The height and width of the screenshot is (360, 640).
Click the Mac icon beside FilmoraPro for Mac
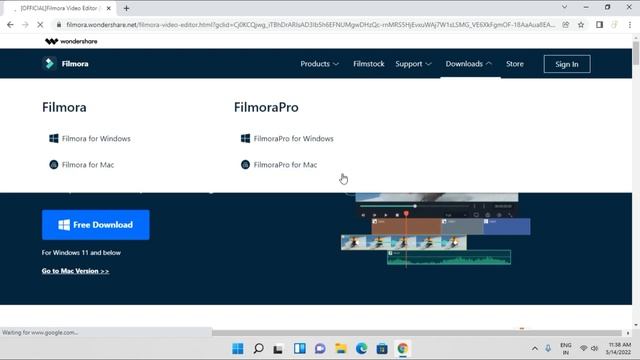245,164
